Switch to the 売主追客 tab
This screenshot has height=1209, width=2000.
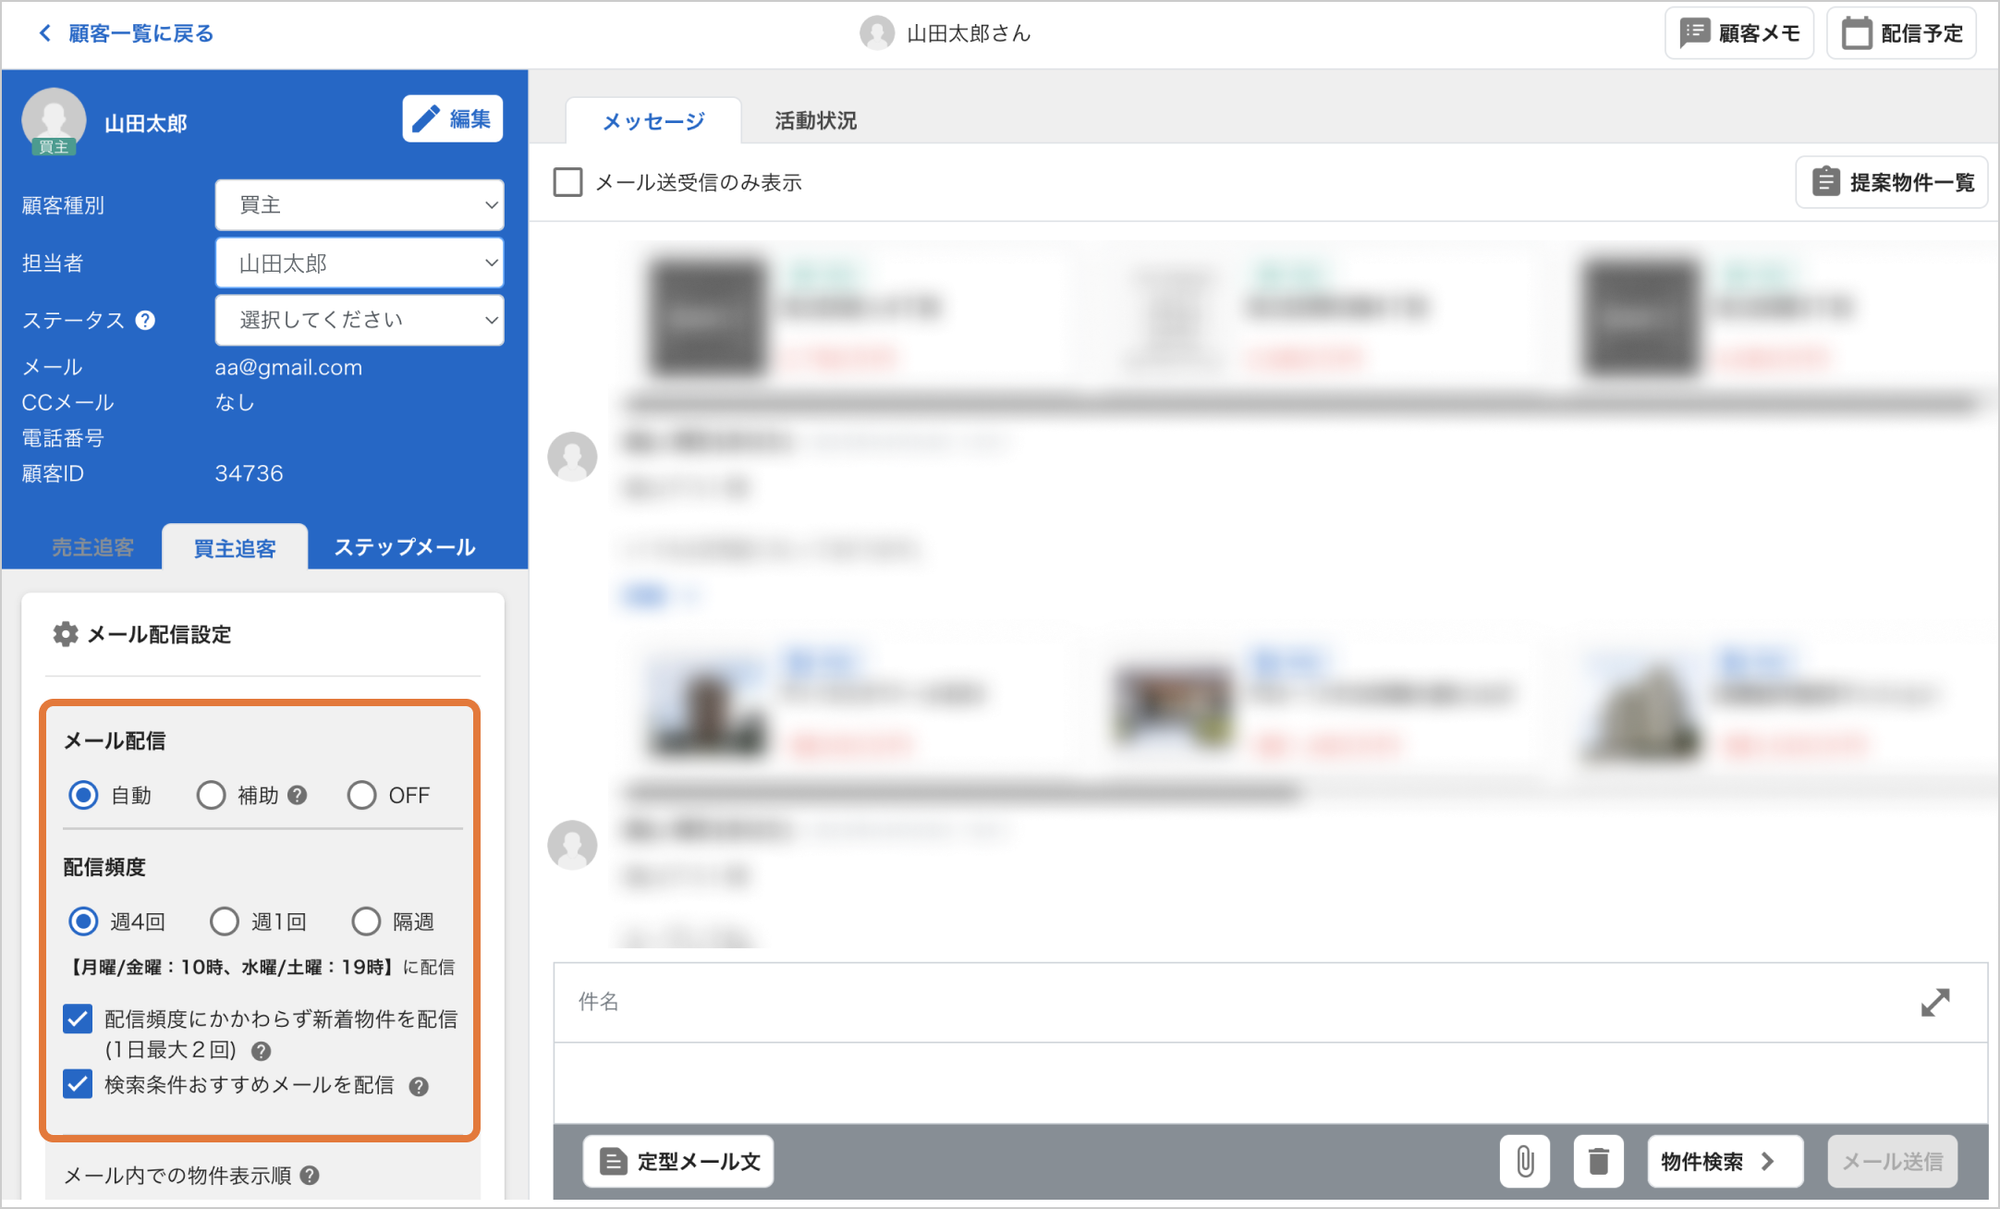[x=93, y=547]
